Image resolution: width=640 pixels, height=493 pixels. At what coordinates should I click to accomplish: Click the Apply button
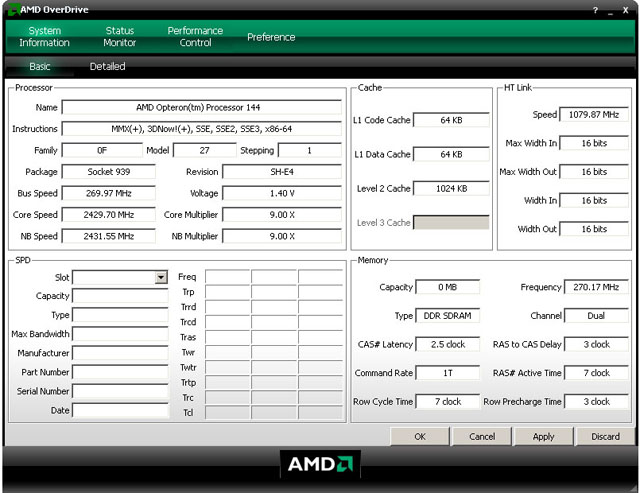tap(544, 437)
